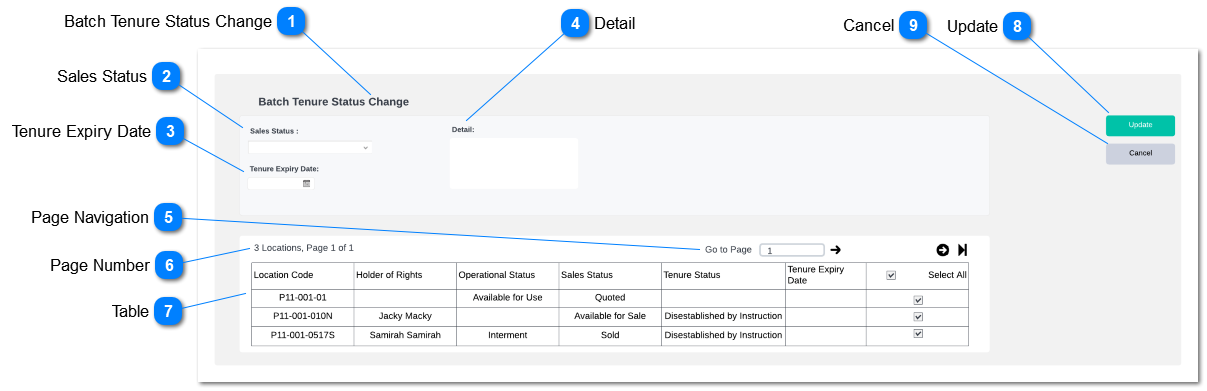This screenshot has width=1207, height=391.
Task: Click Disestablished by Instruction in P11-001-0517S row
Action: (x=723, y=335)
